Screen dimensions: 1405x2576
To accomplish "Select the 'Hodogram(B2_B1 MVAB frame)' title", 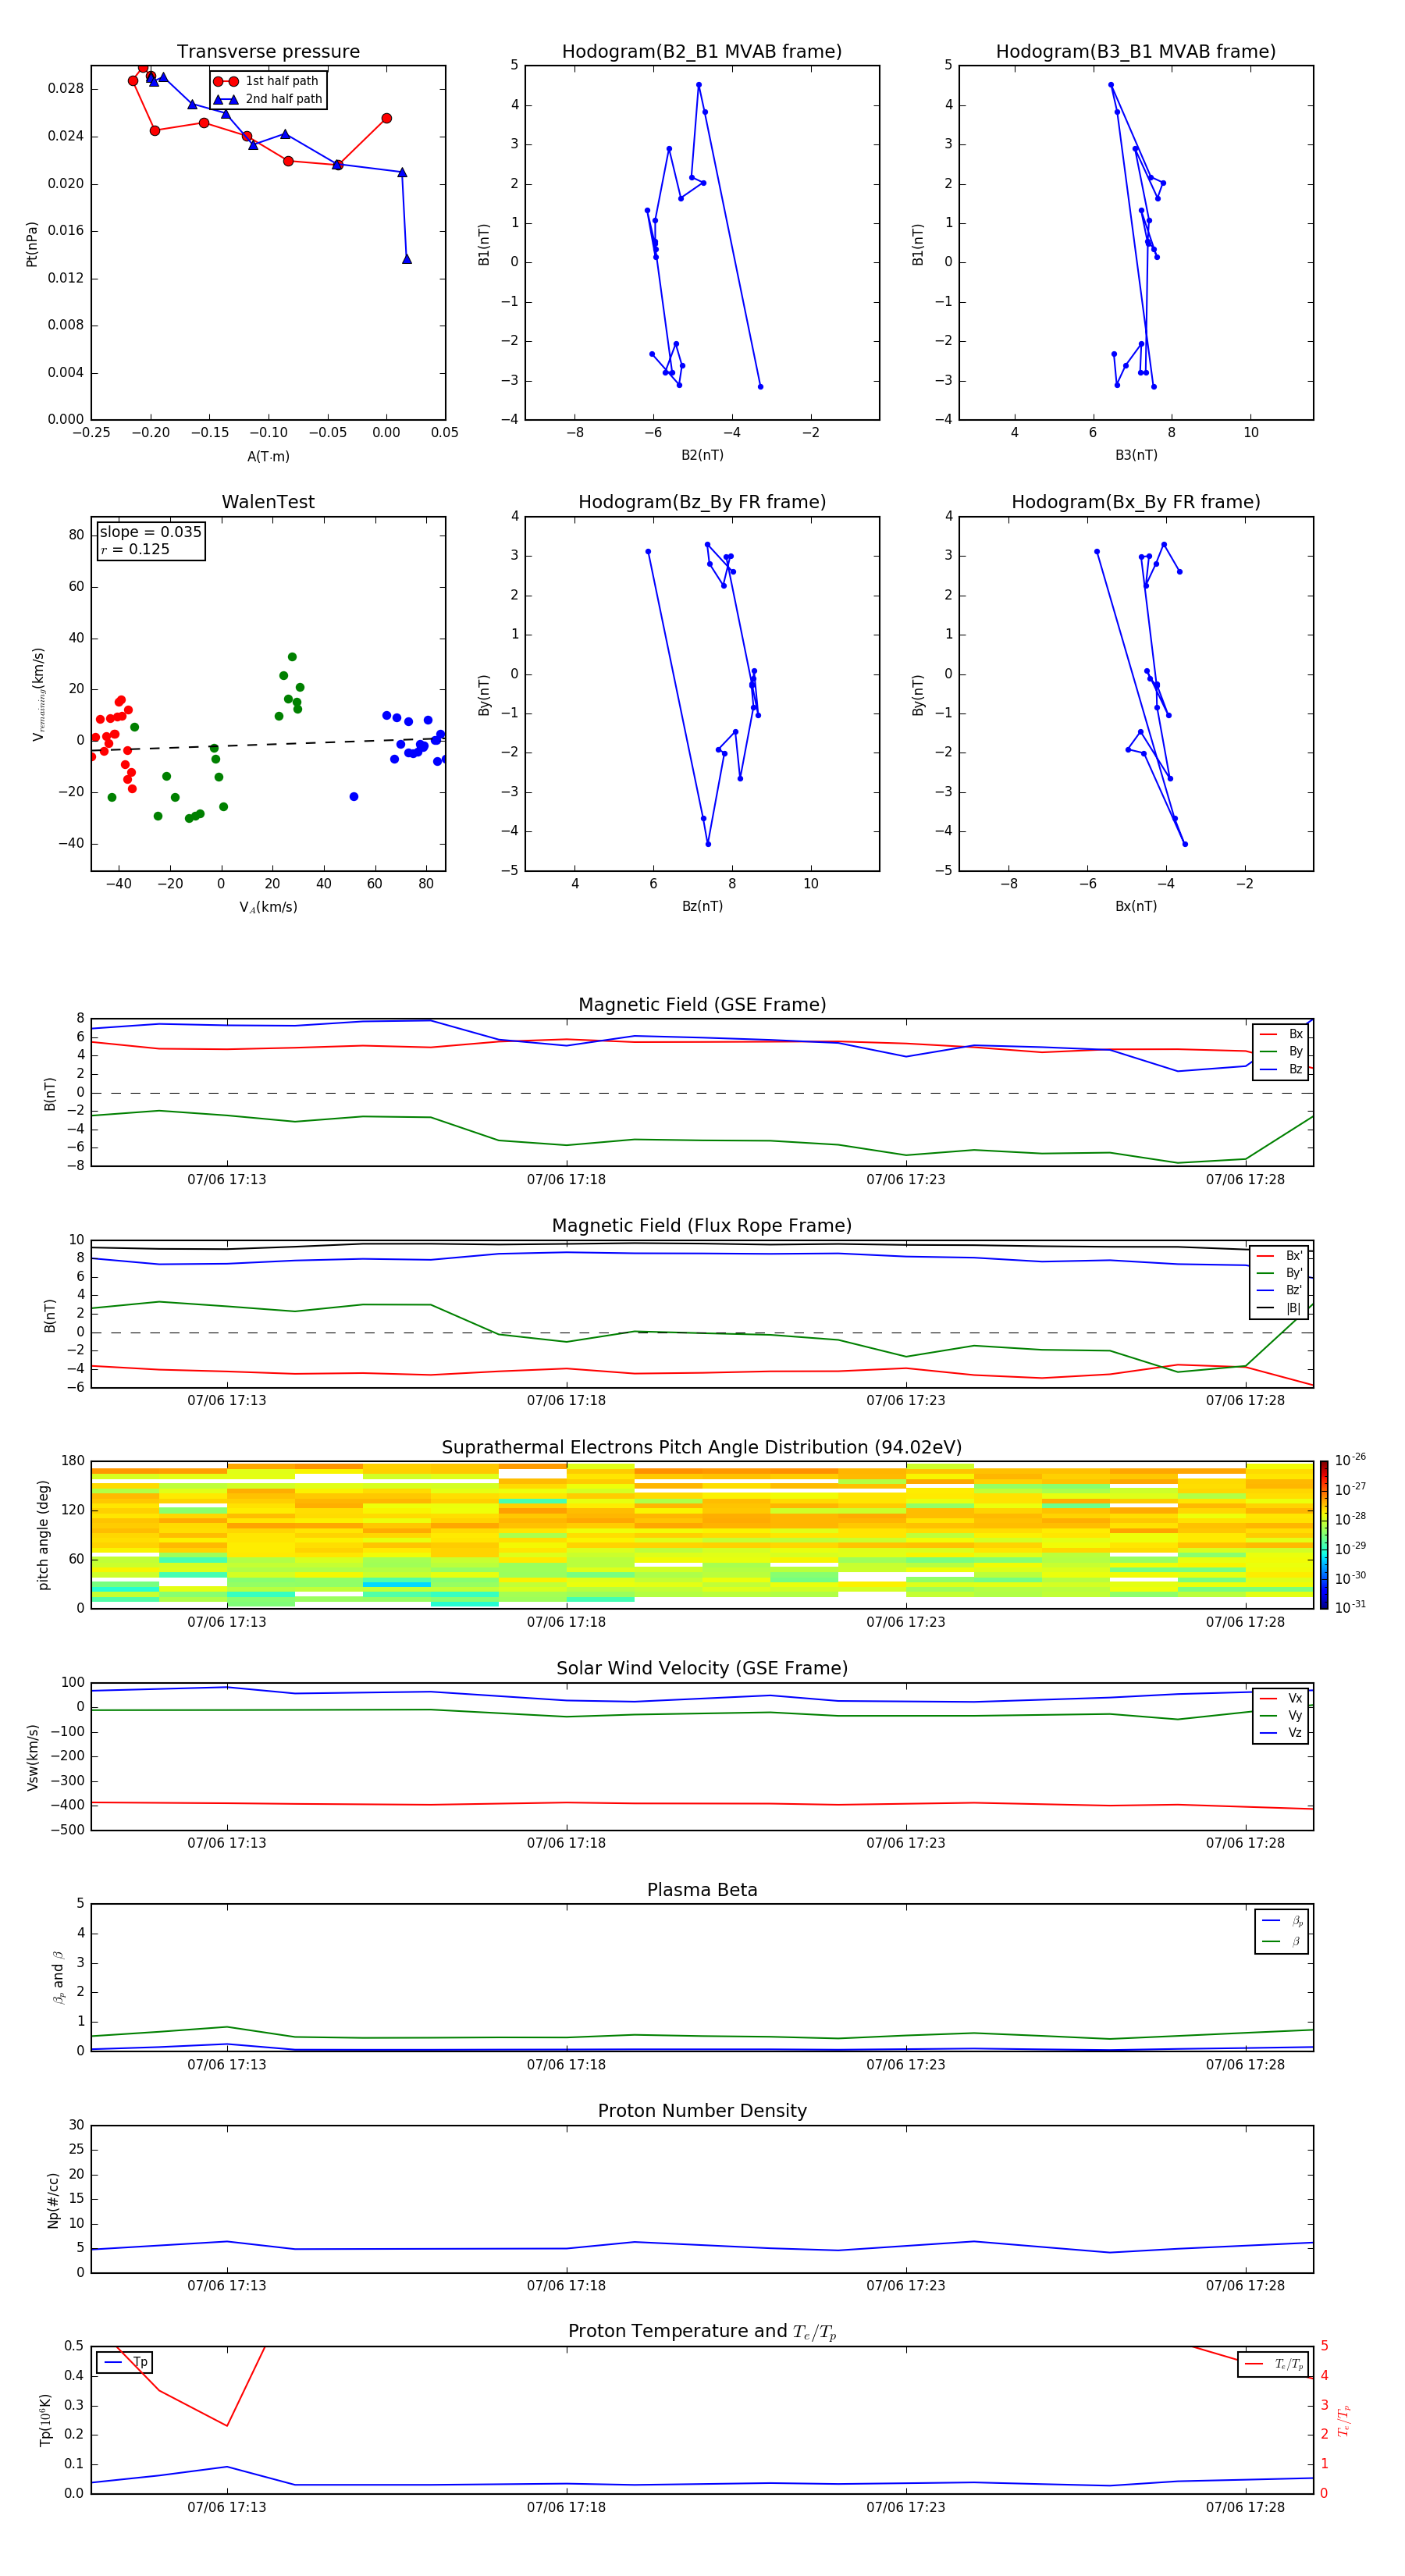I will pos(702,52).
